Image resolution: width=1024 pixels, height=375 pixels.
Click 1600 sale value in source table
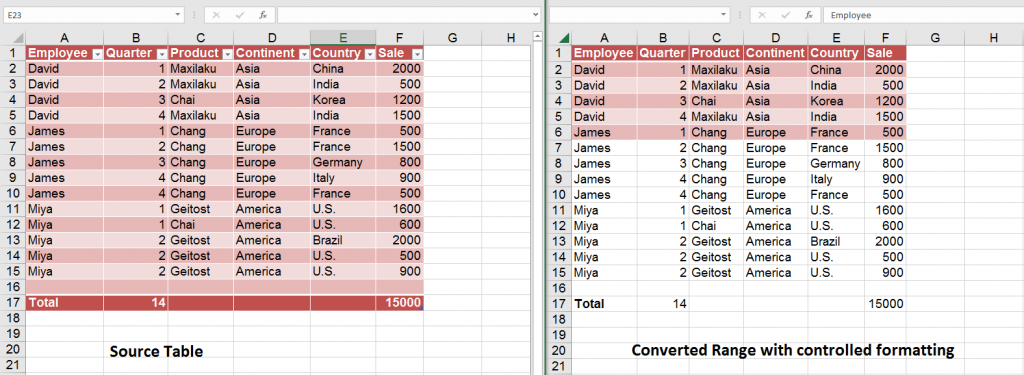[x=400, y=209]
